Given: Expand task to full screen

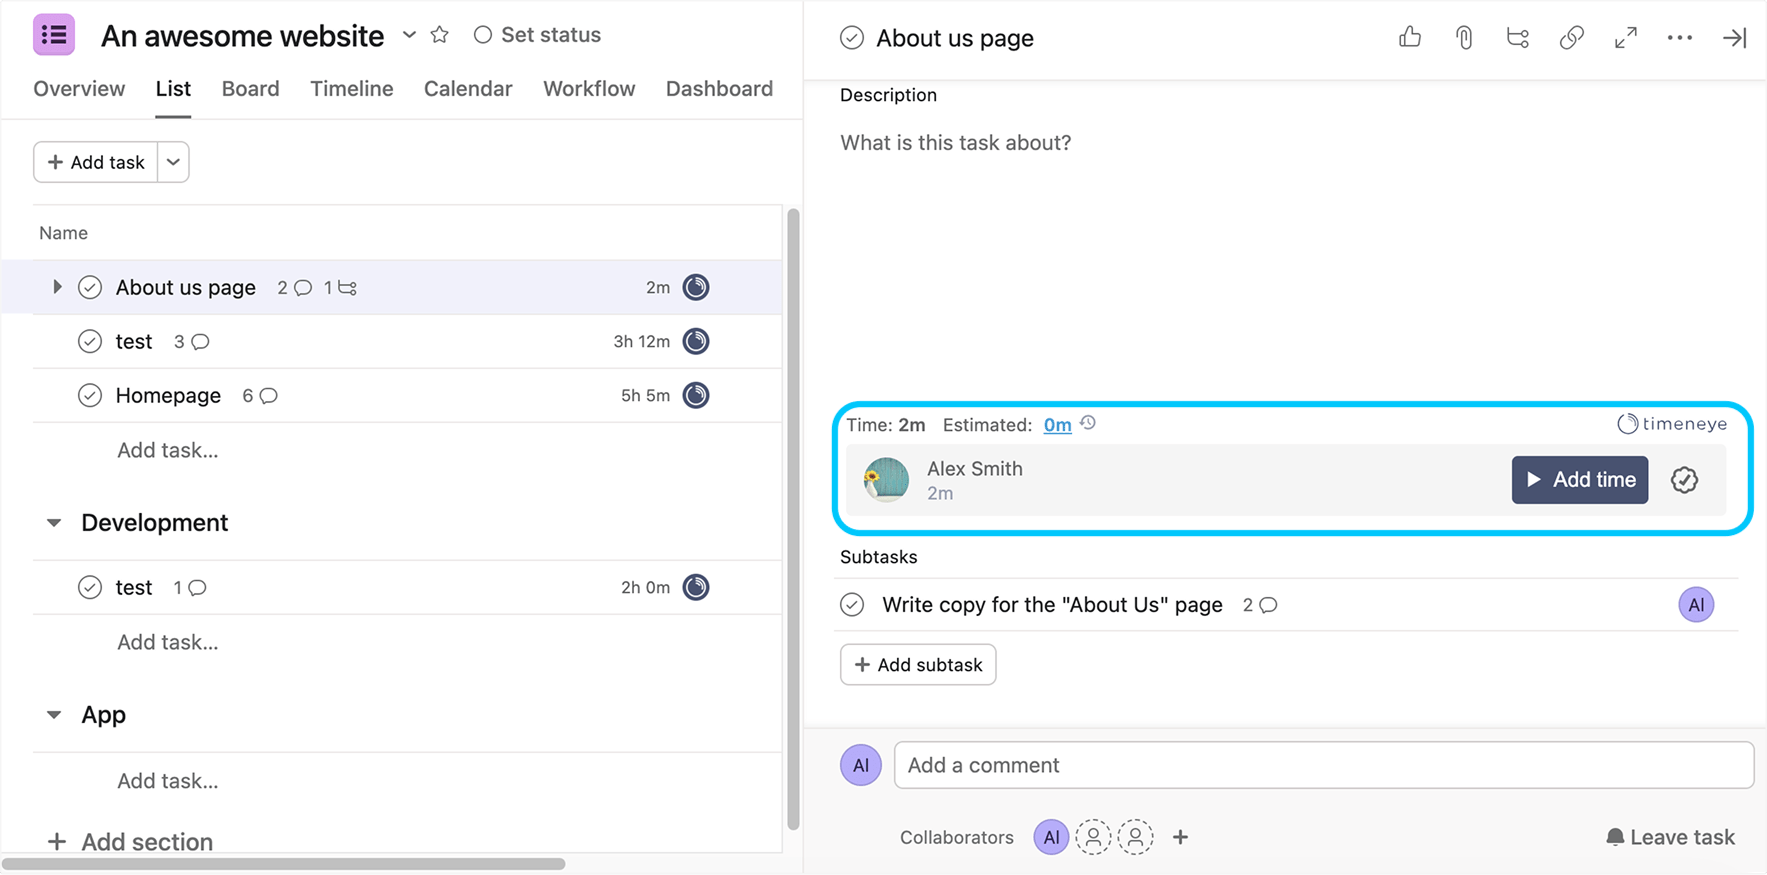Looking at the screenshot, I should [x=1626, y=38].
